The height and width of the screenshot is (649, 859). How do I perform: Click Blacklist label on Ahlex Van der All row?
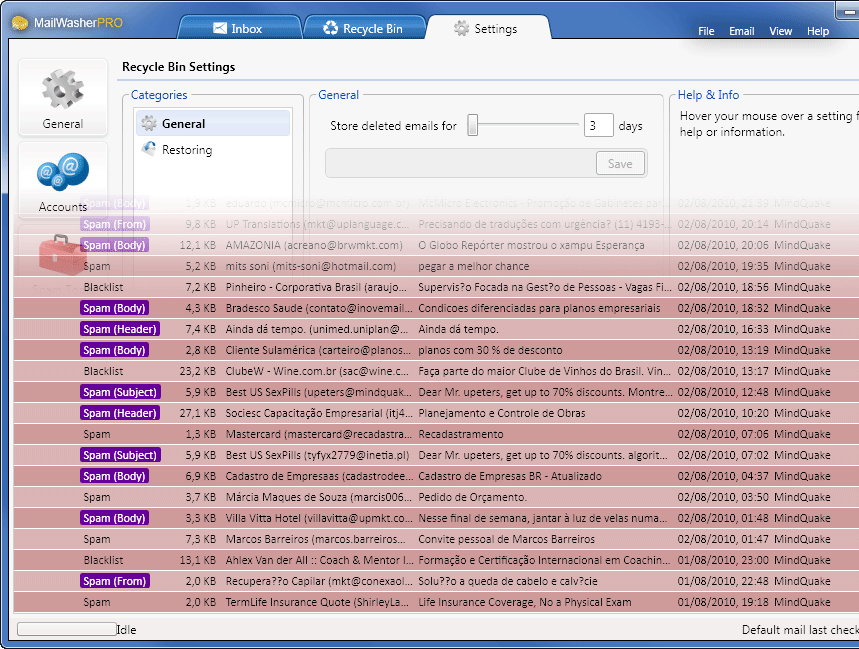(x=104, y=560)
